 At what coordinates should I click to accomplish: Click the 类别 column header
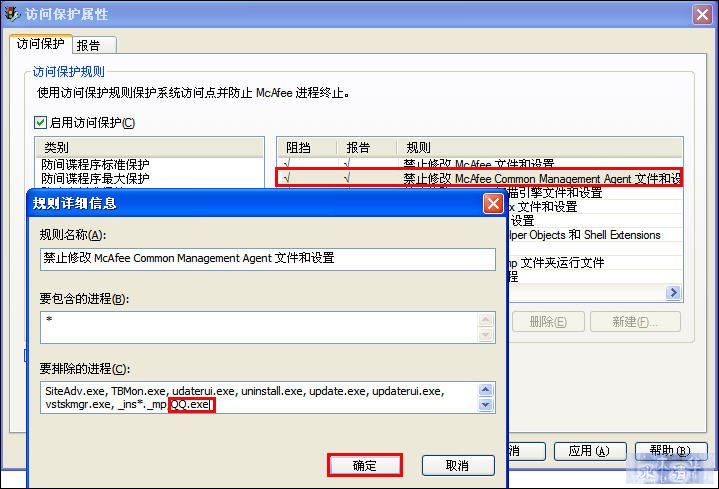point(149,147)
